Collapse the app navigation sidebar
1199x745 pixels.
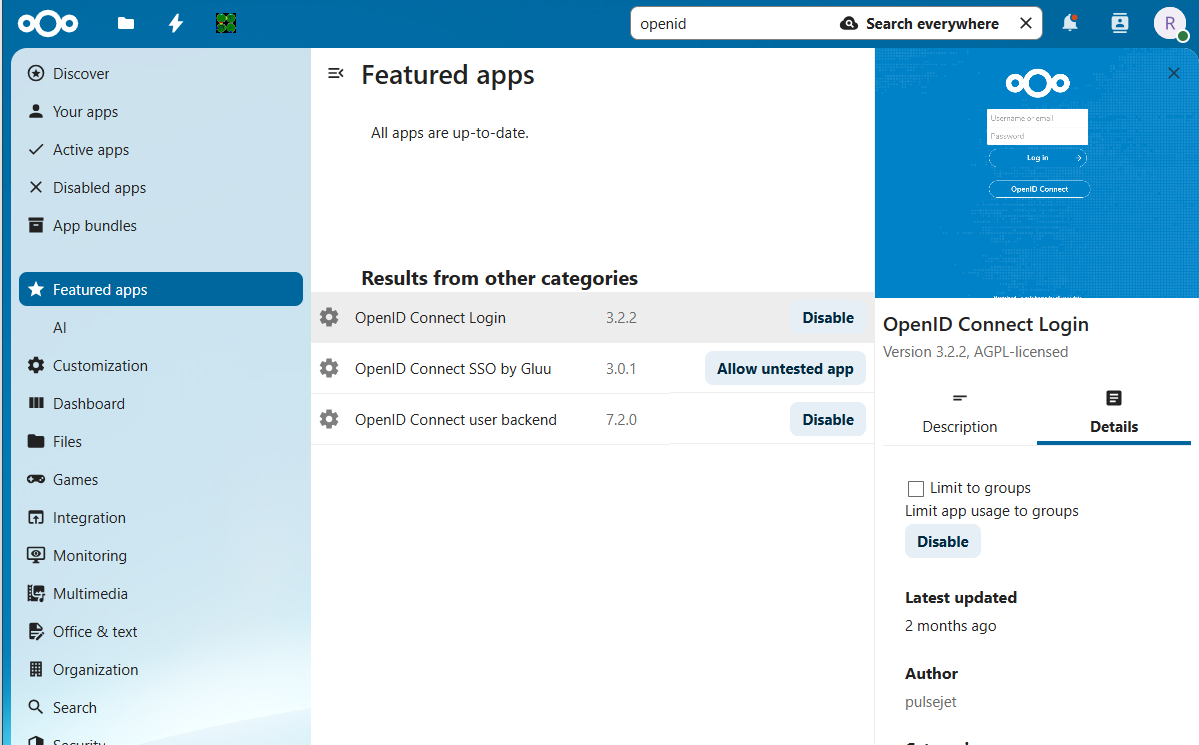[336, 73]
